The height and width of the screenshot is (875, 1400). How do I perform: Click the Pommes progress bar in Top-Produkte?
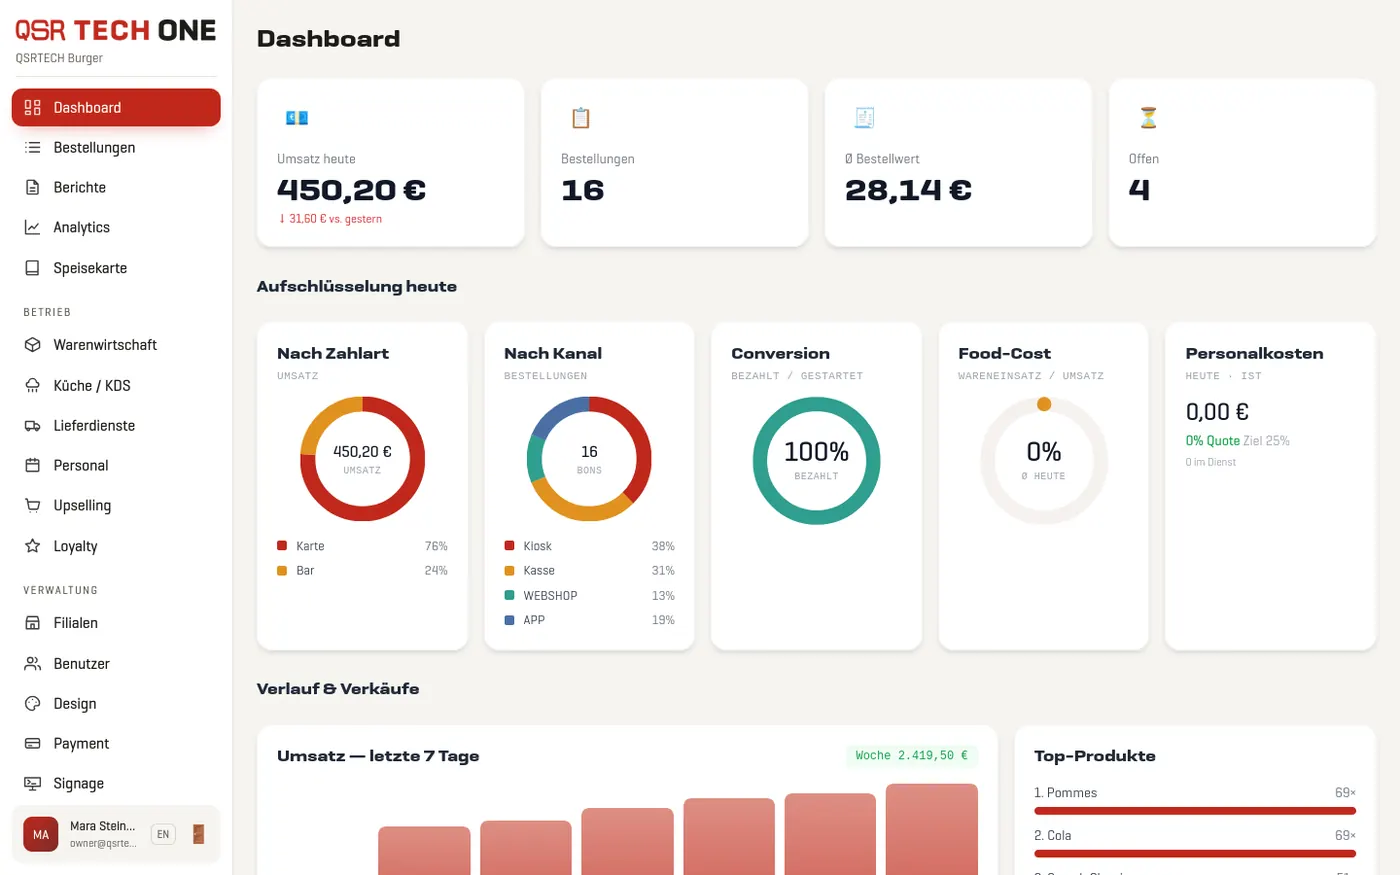pyautogui.click(x=1195, y=811)
